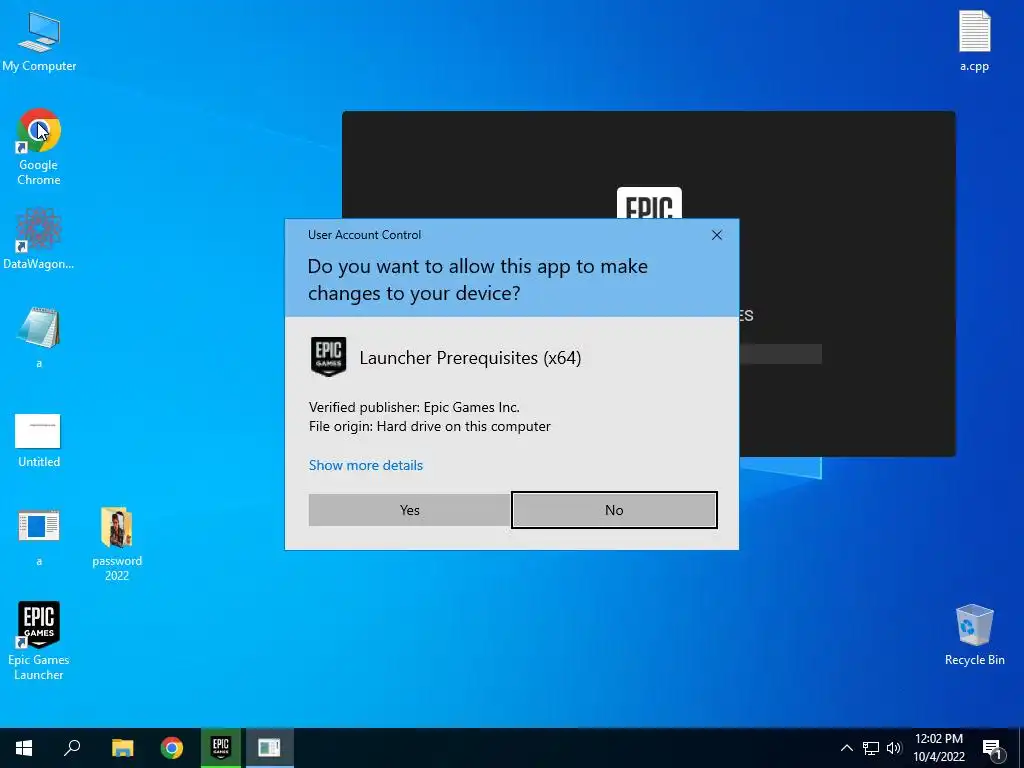Open File Explorer from the taskbar

pos(122,748)
